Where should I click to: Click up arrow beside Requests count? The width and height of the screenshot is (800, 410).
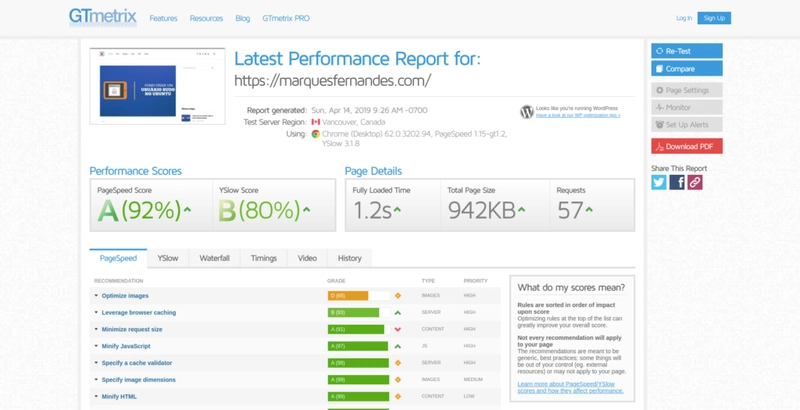[x=589, y=210]
